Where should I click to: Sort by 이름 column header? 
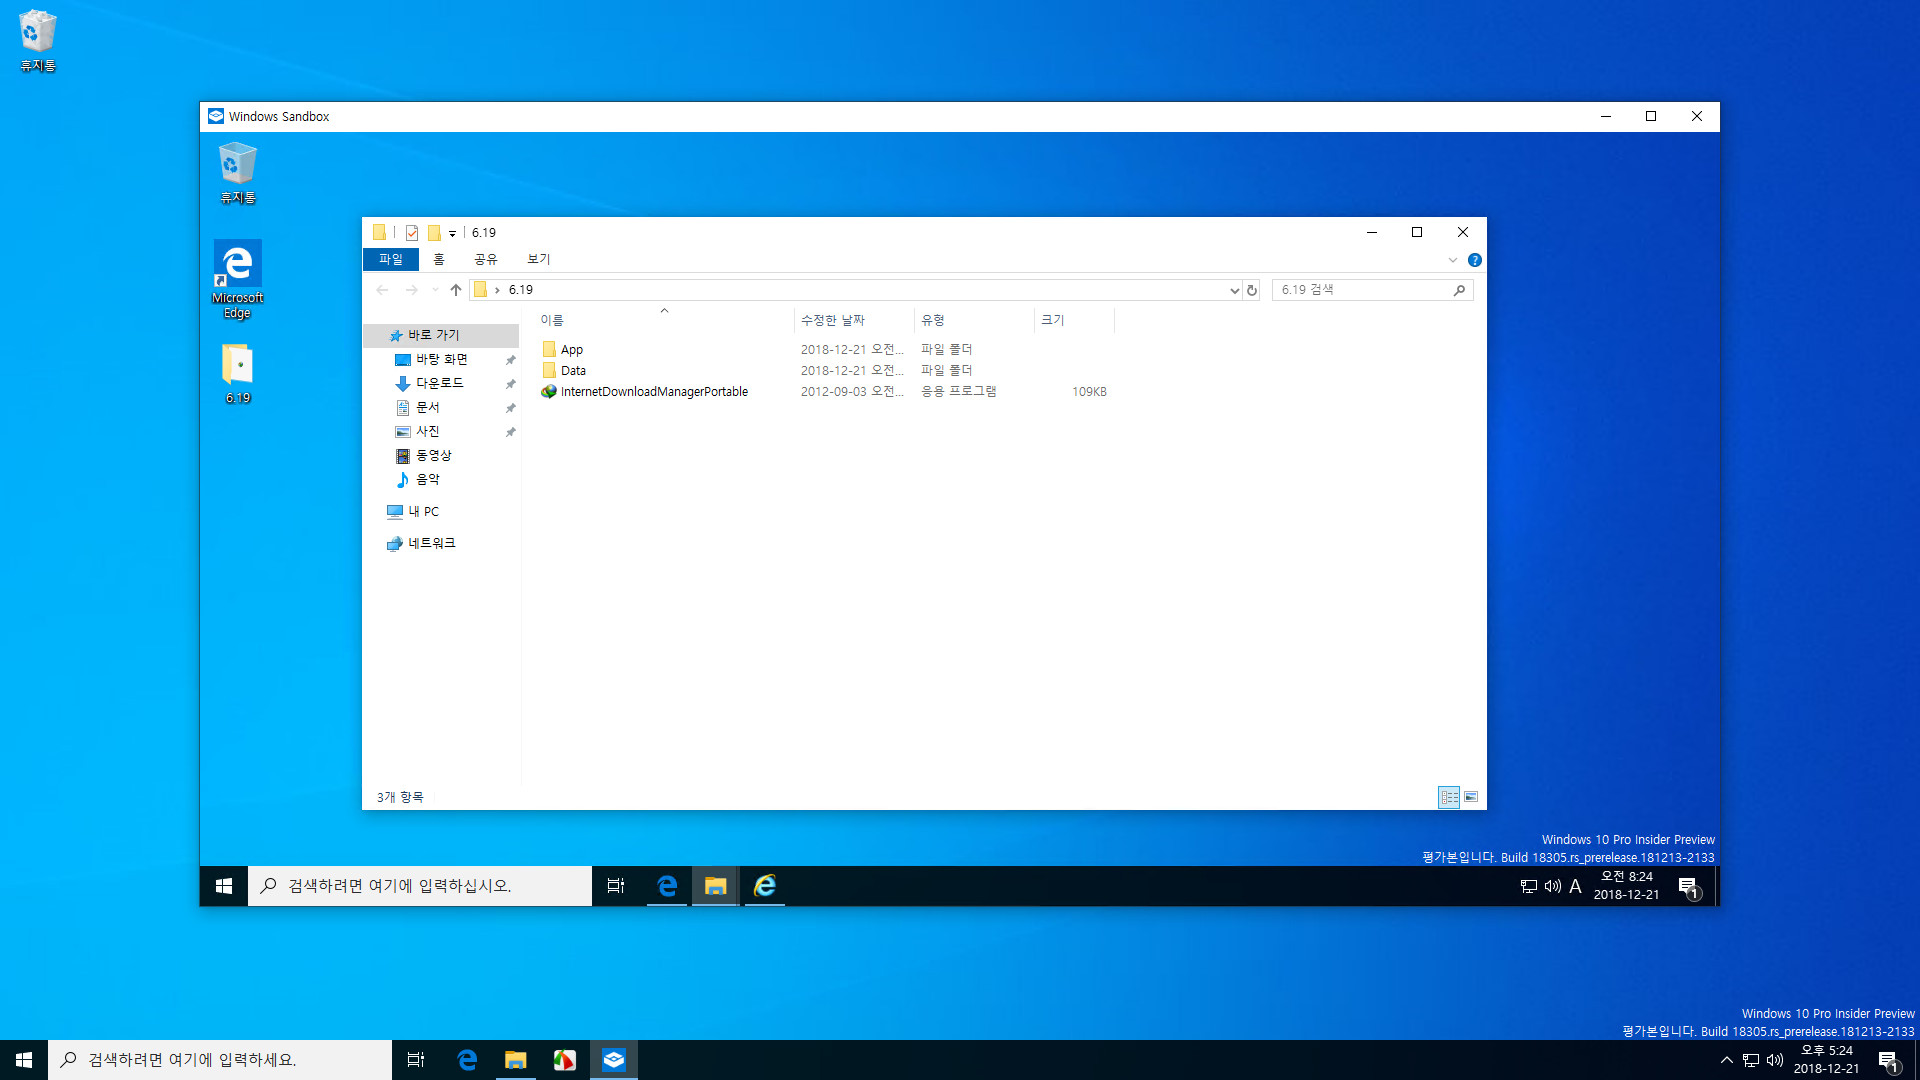tap(664, 320)
